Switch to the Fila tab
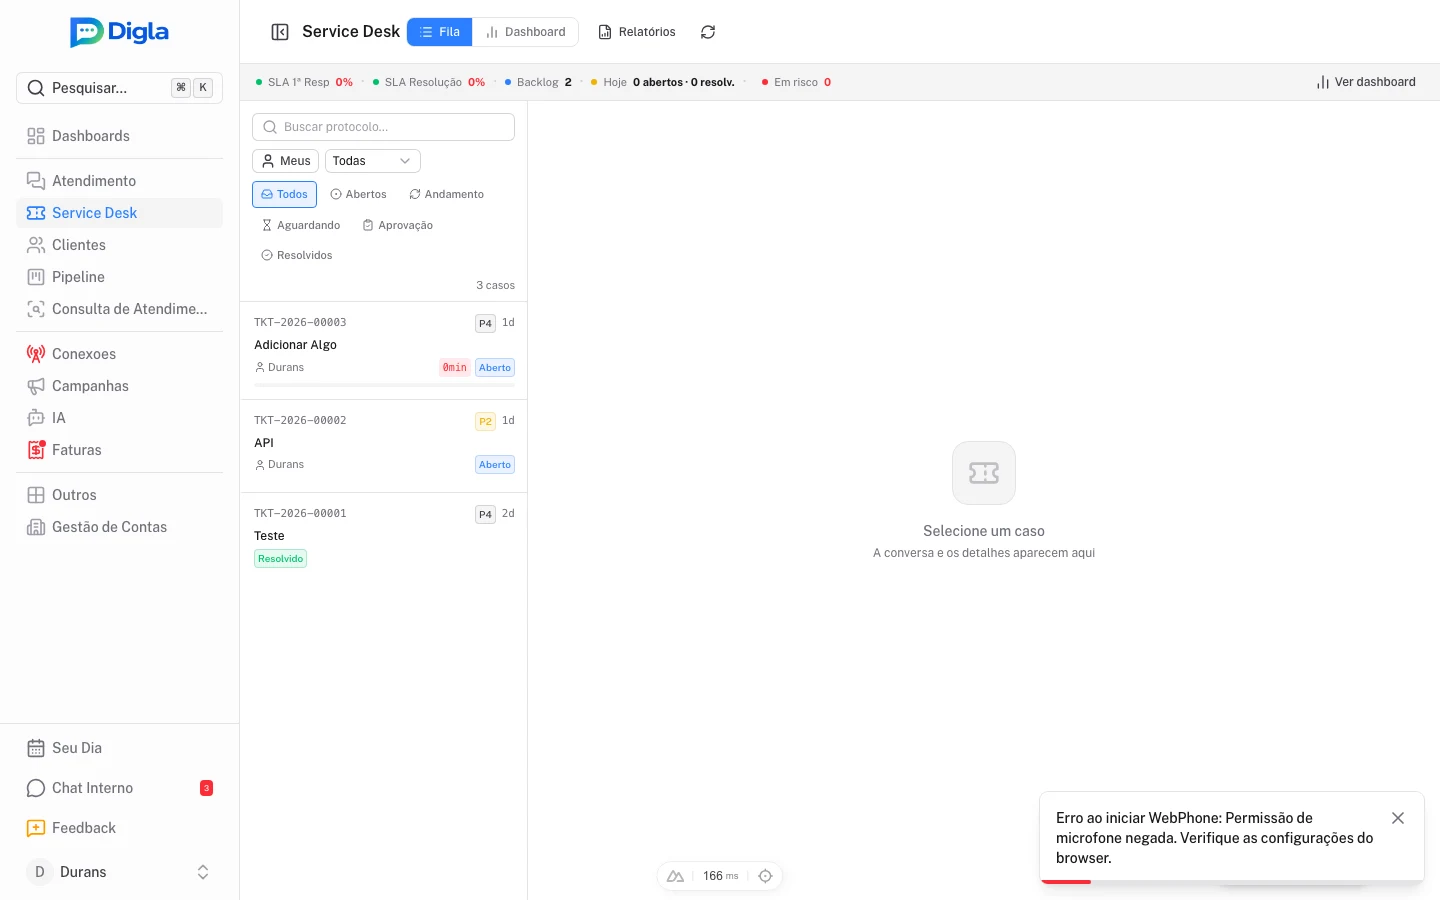 tap(440, 32)
